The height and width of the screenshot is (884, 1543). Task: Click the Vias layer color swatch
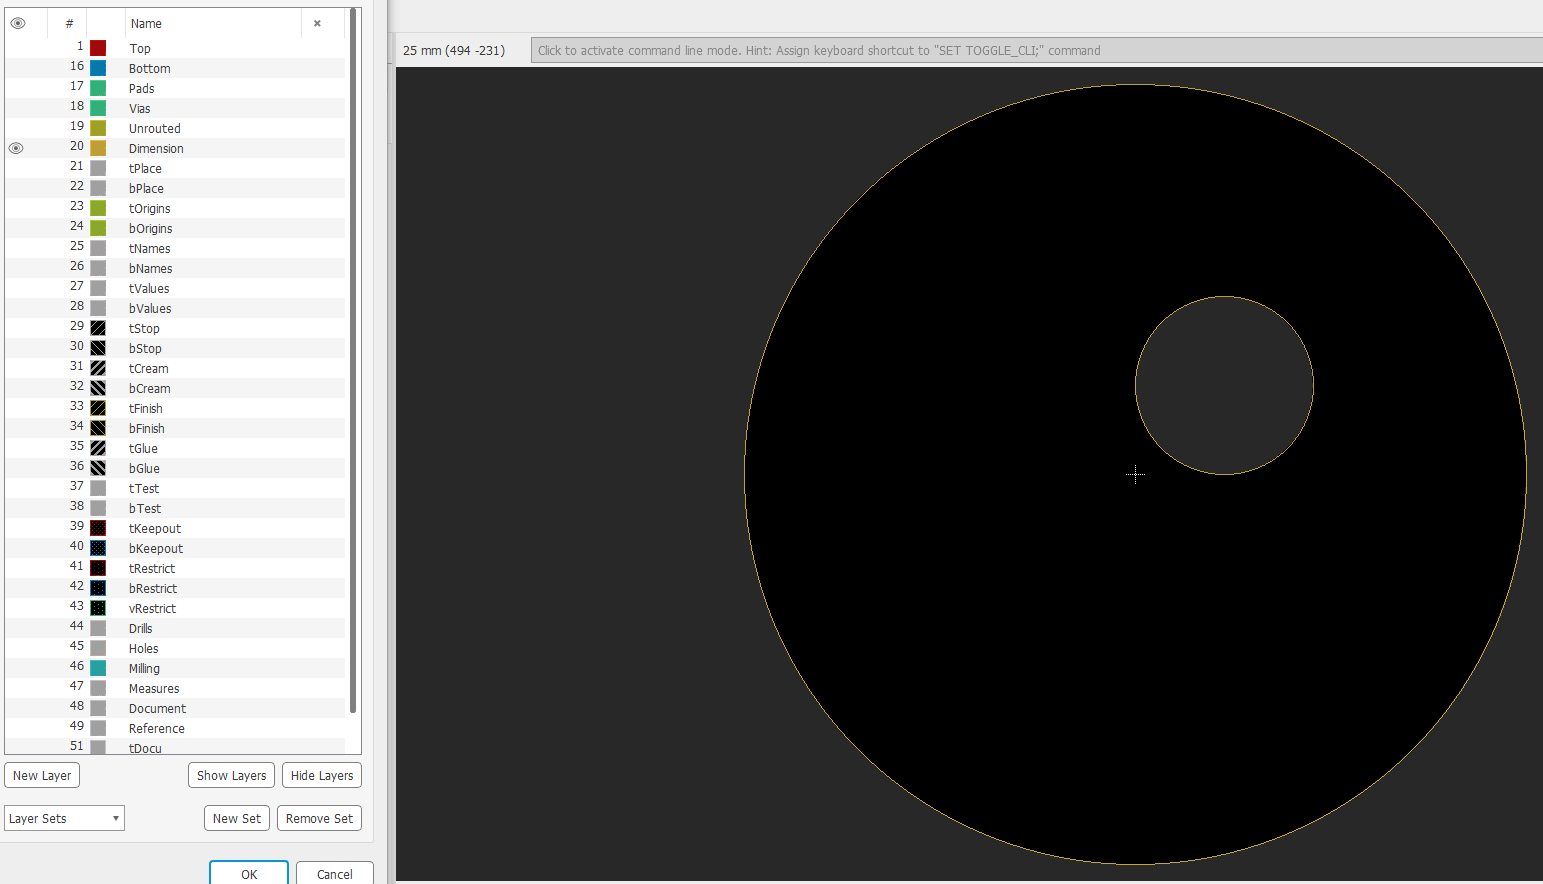coord(97,107)
